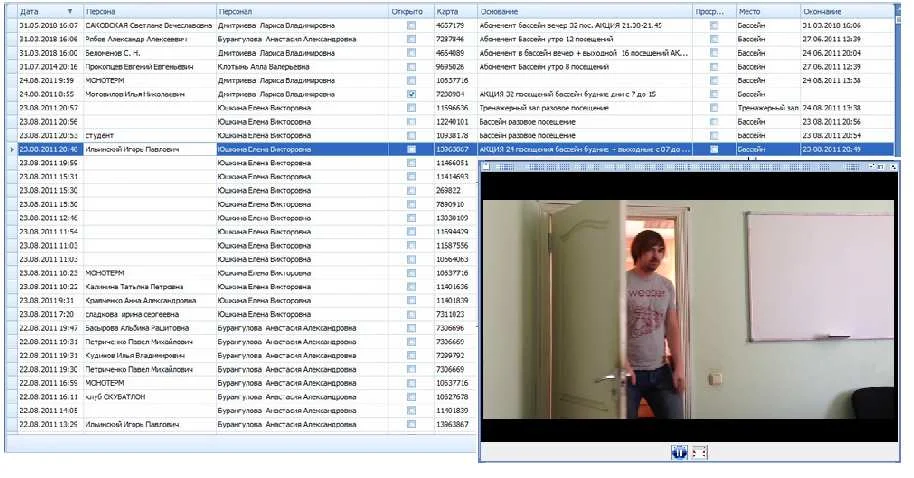Pause the video playback in preview window

click(x=677, y=452)
